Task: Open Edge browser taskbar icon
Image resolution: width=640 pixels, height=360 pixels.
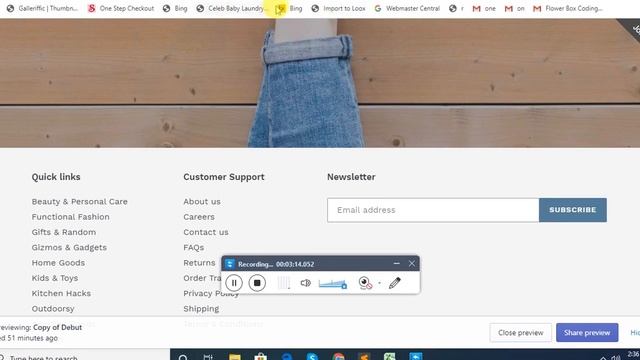Action: tap(287, 357)
